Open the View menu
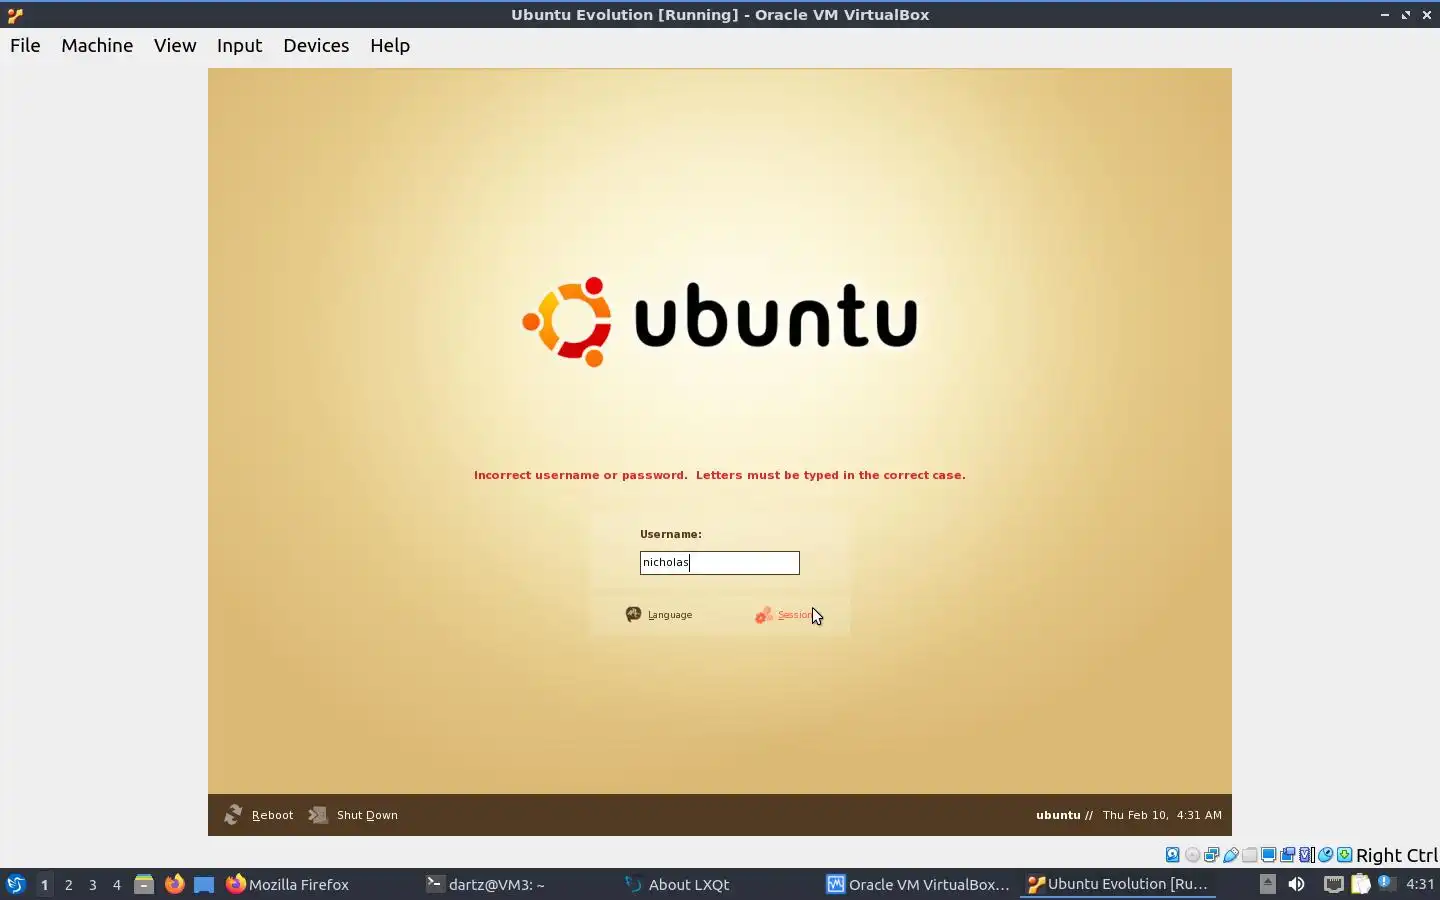This screenshot has width=1440, height=900. [x=175, y=46]
